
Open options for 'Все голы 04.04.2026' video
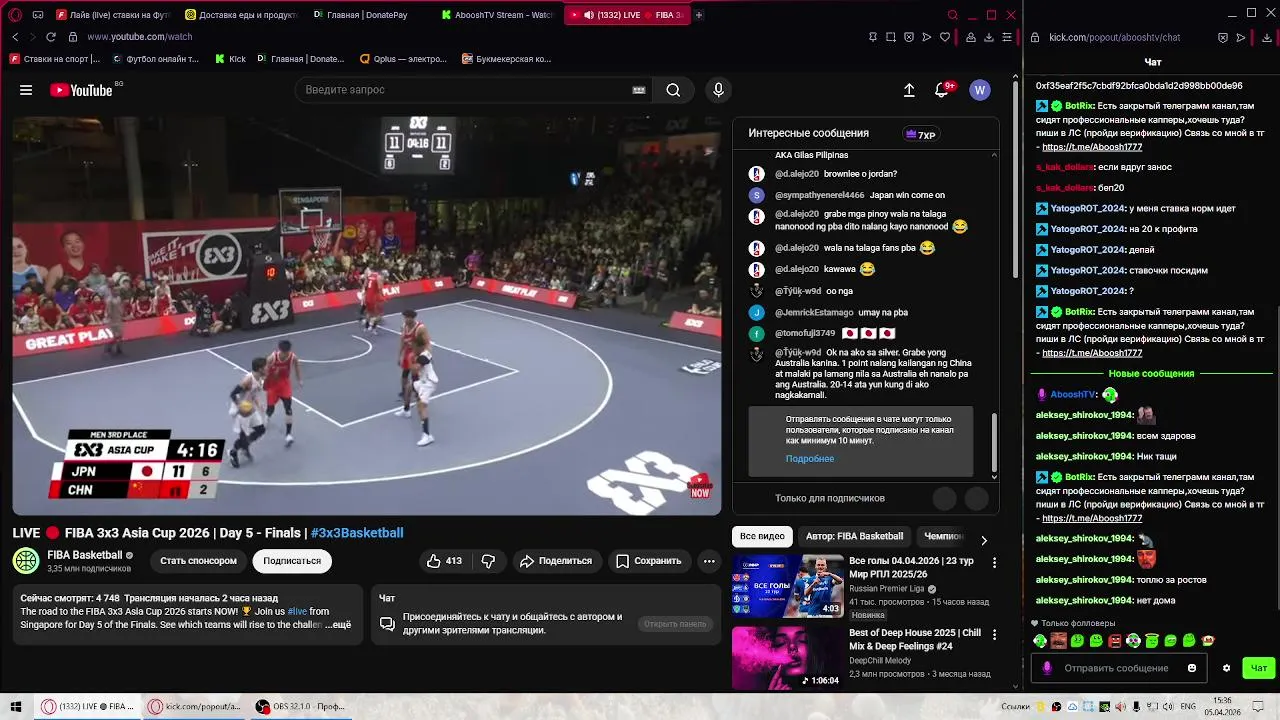(x=994, y=563)
